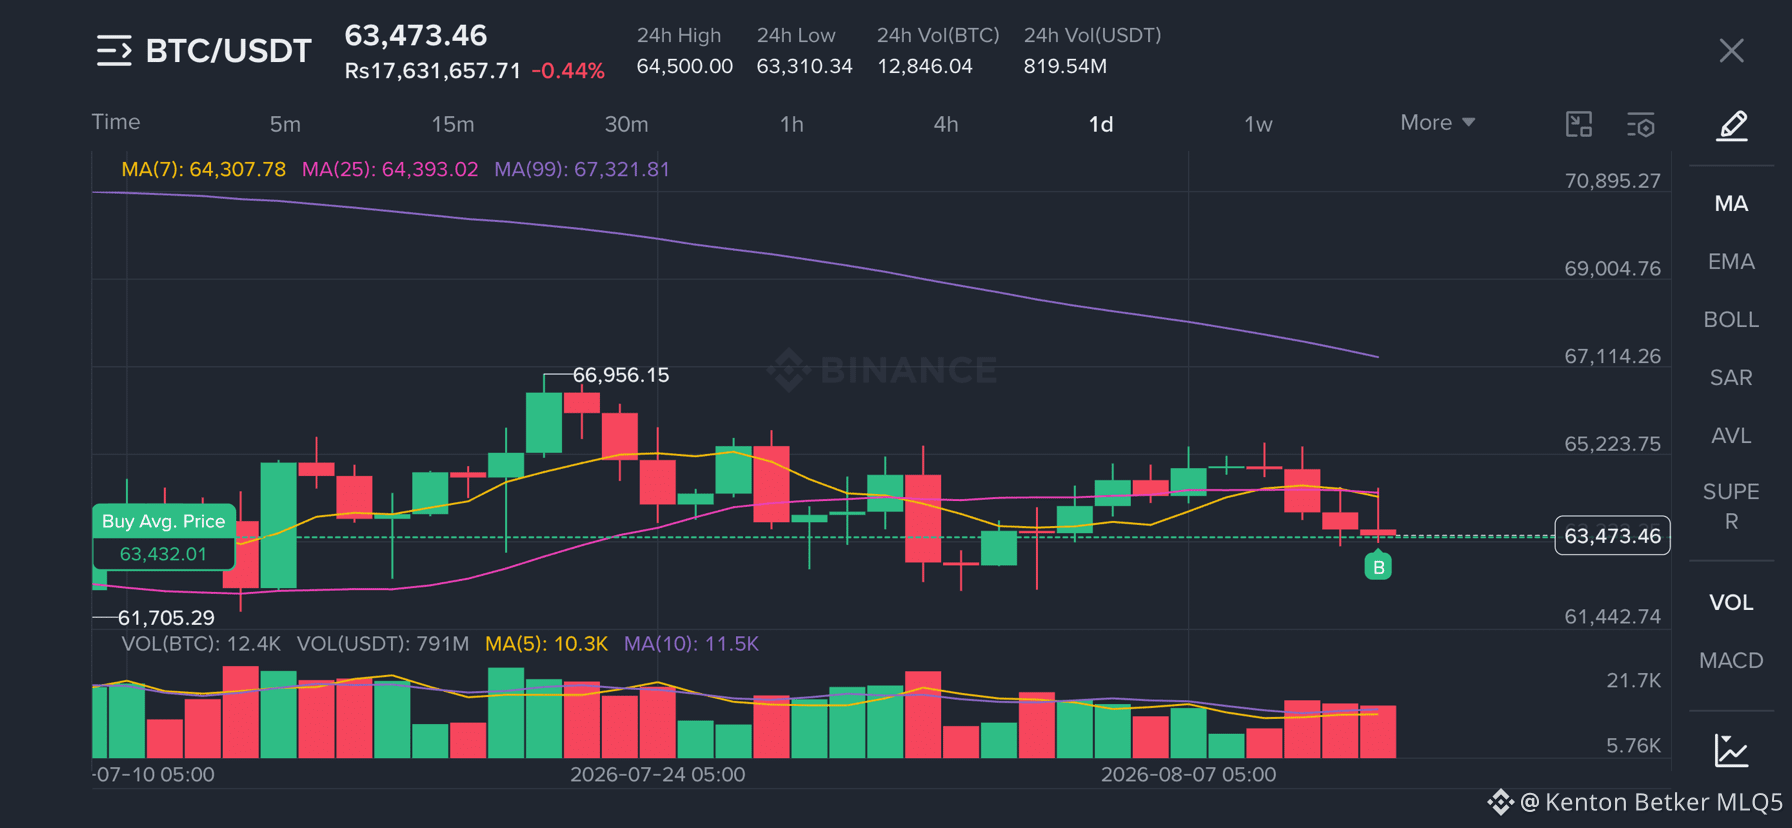1792x828 pixels.
Task: Click the 65,223.75 price axis label
Action: (x=1612, y=444)
